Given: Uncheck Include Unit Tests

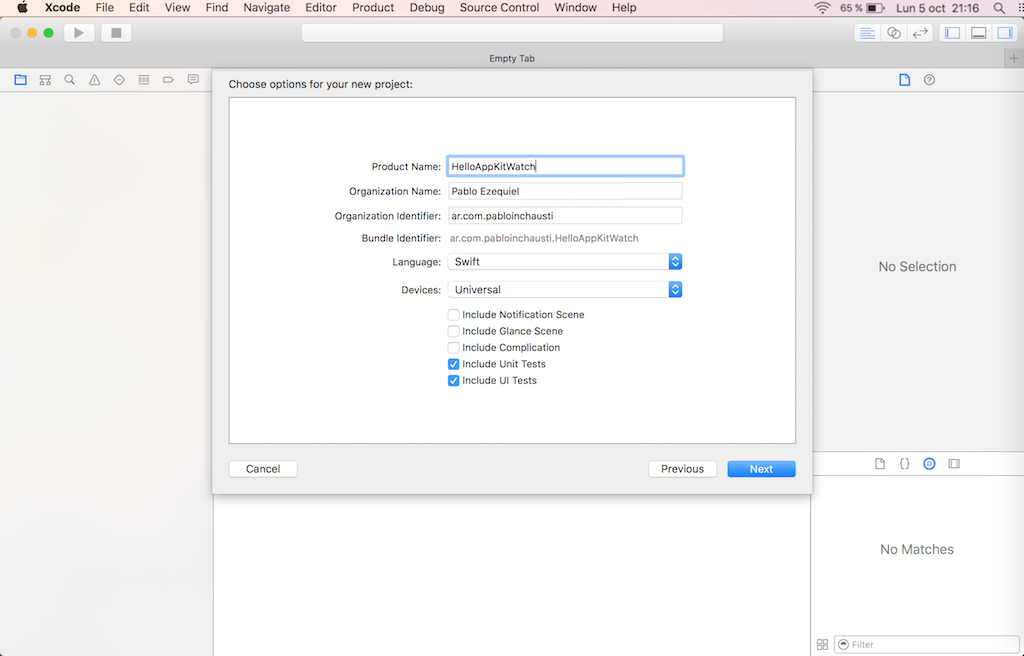Looking at the screenshot, I should [453, 364].
